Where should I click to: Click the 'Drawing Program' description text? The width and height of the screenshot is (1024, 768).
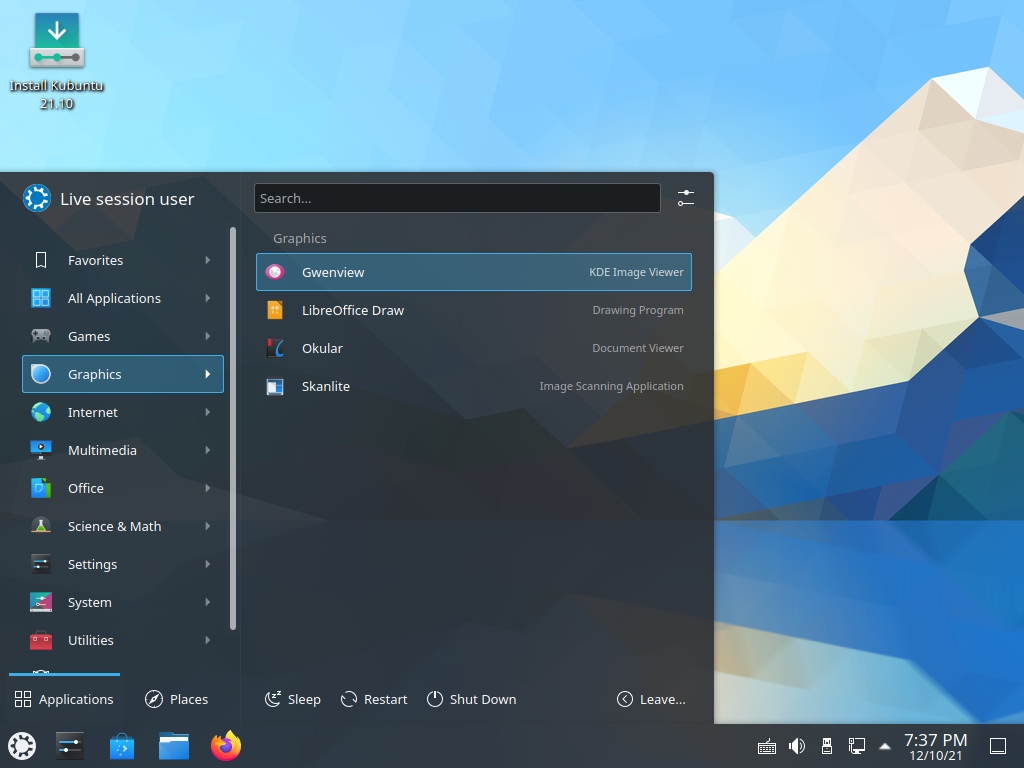[637, 310]
